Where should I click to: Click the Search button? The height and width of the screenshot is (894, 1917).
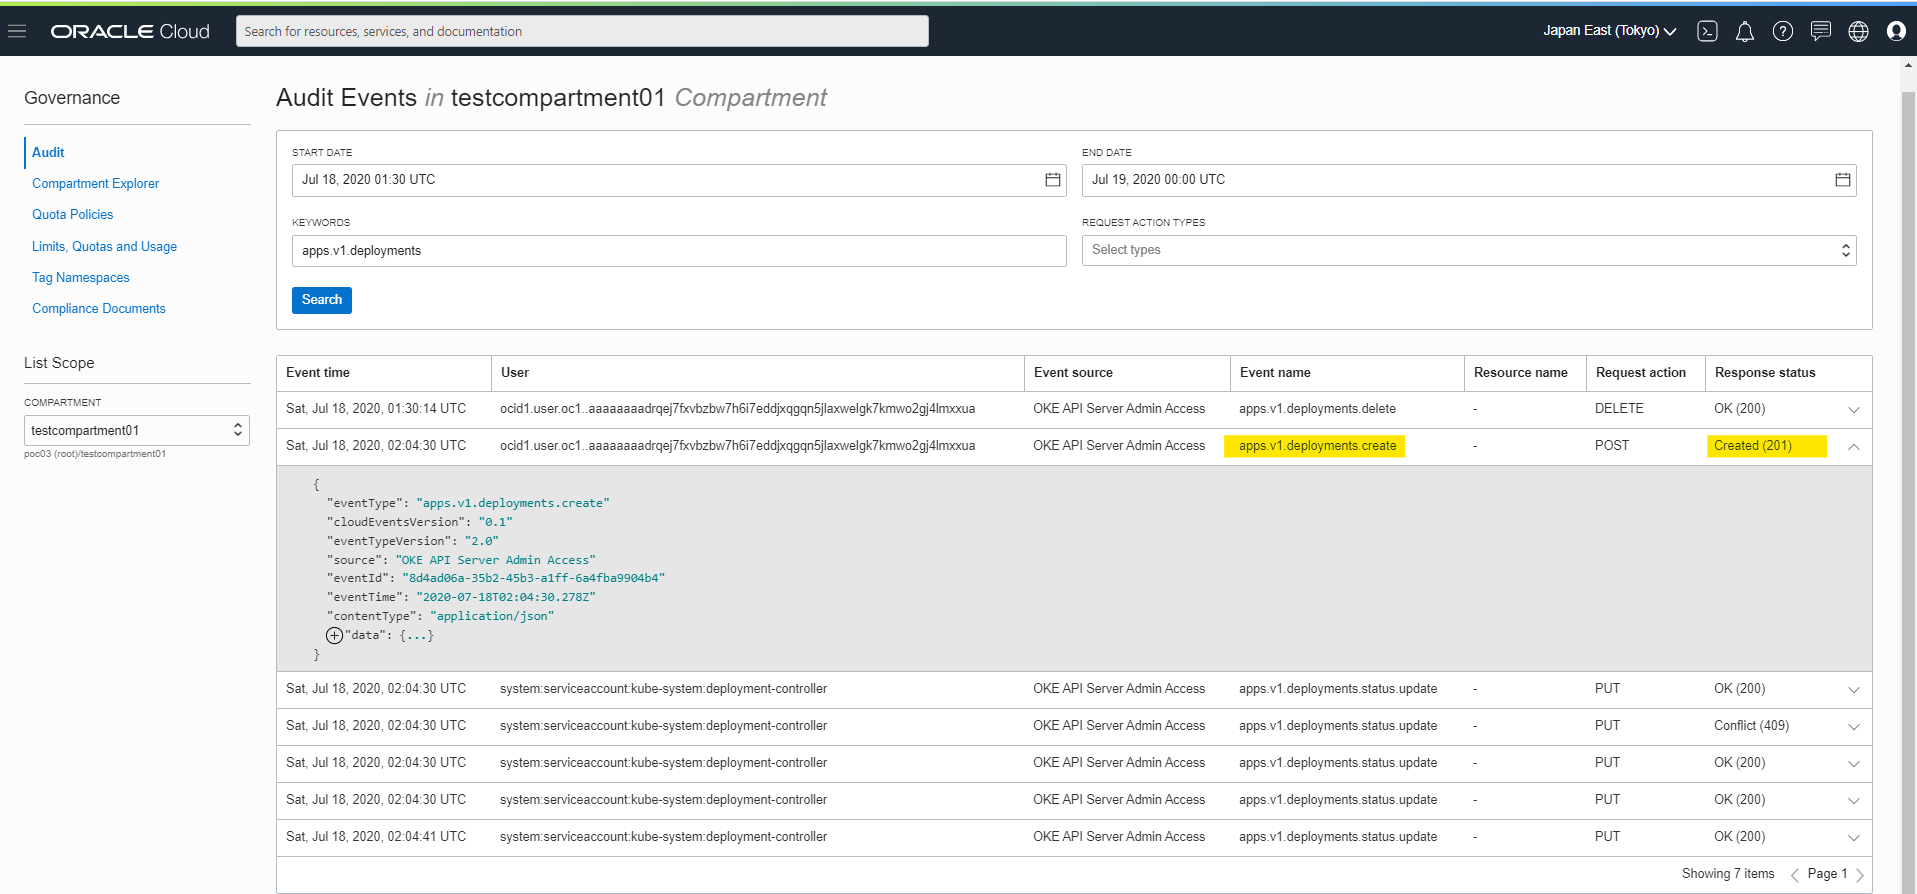coord(322,300)
